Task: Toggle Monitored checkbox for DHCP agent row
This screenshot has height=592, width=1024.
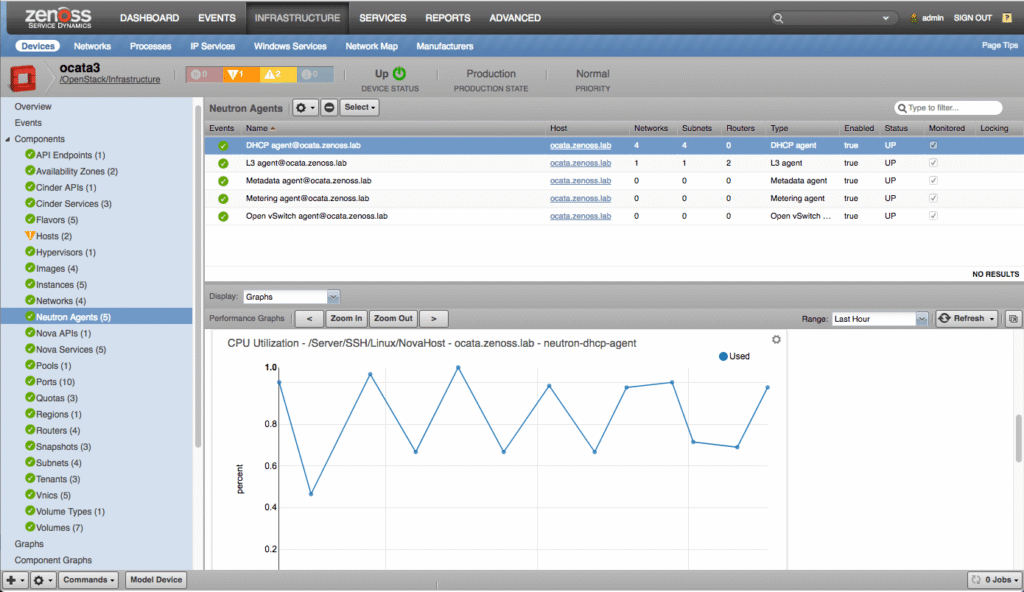Action: pos(933,146)
